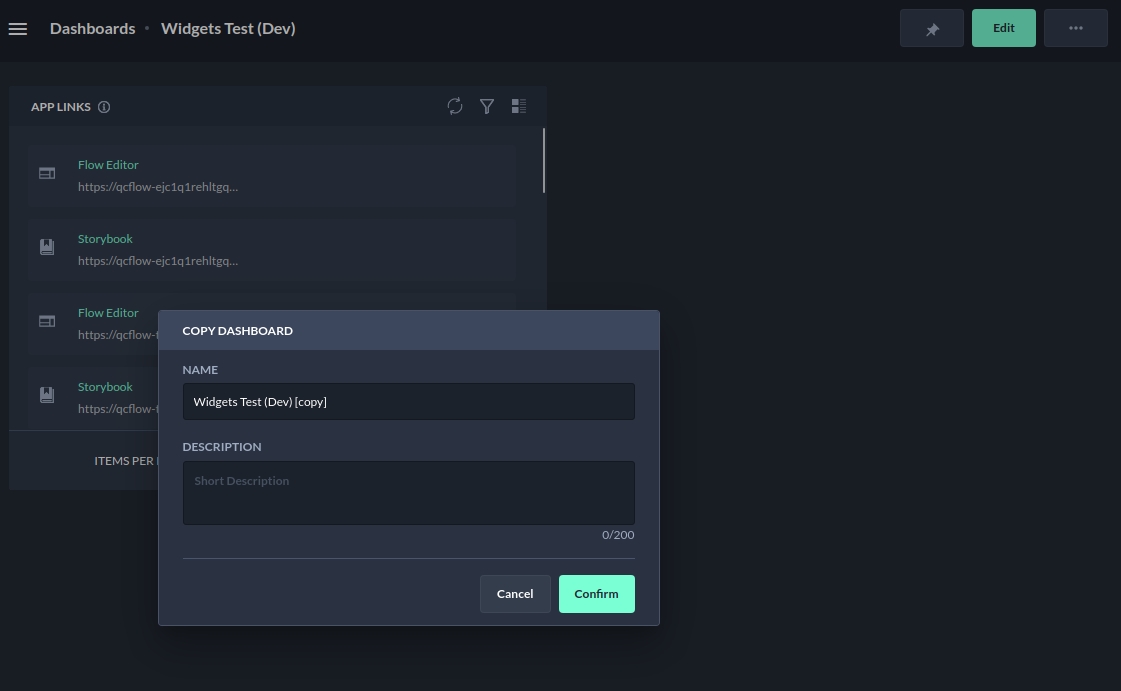Confirm copying the dashboard

596,594
